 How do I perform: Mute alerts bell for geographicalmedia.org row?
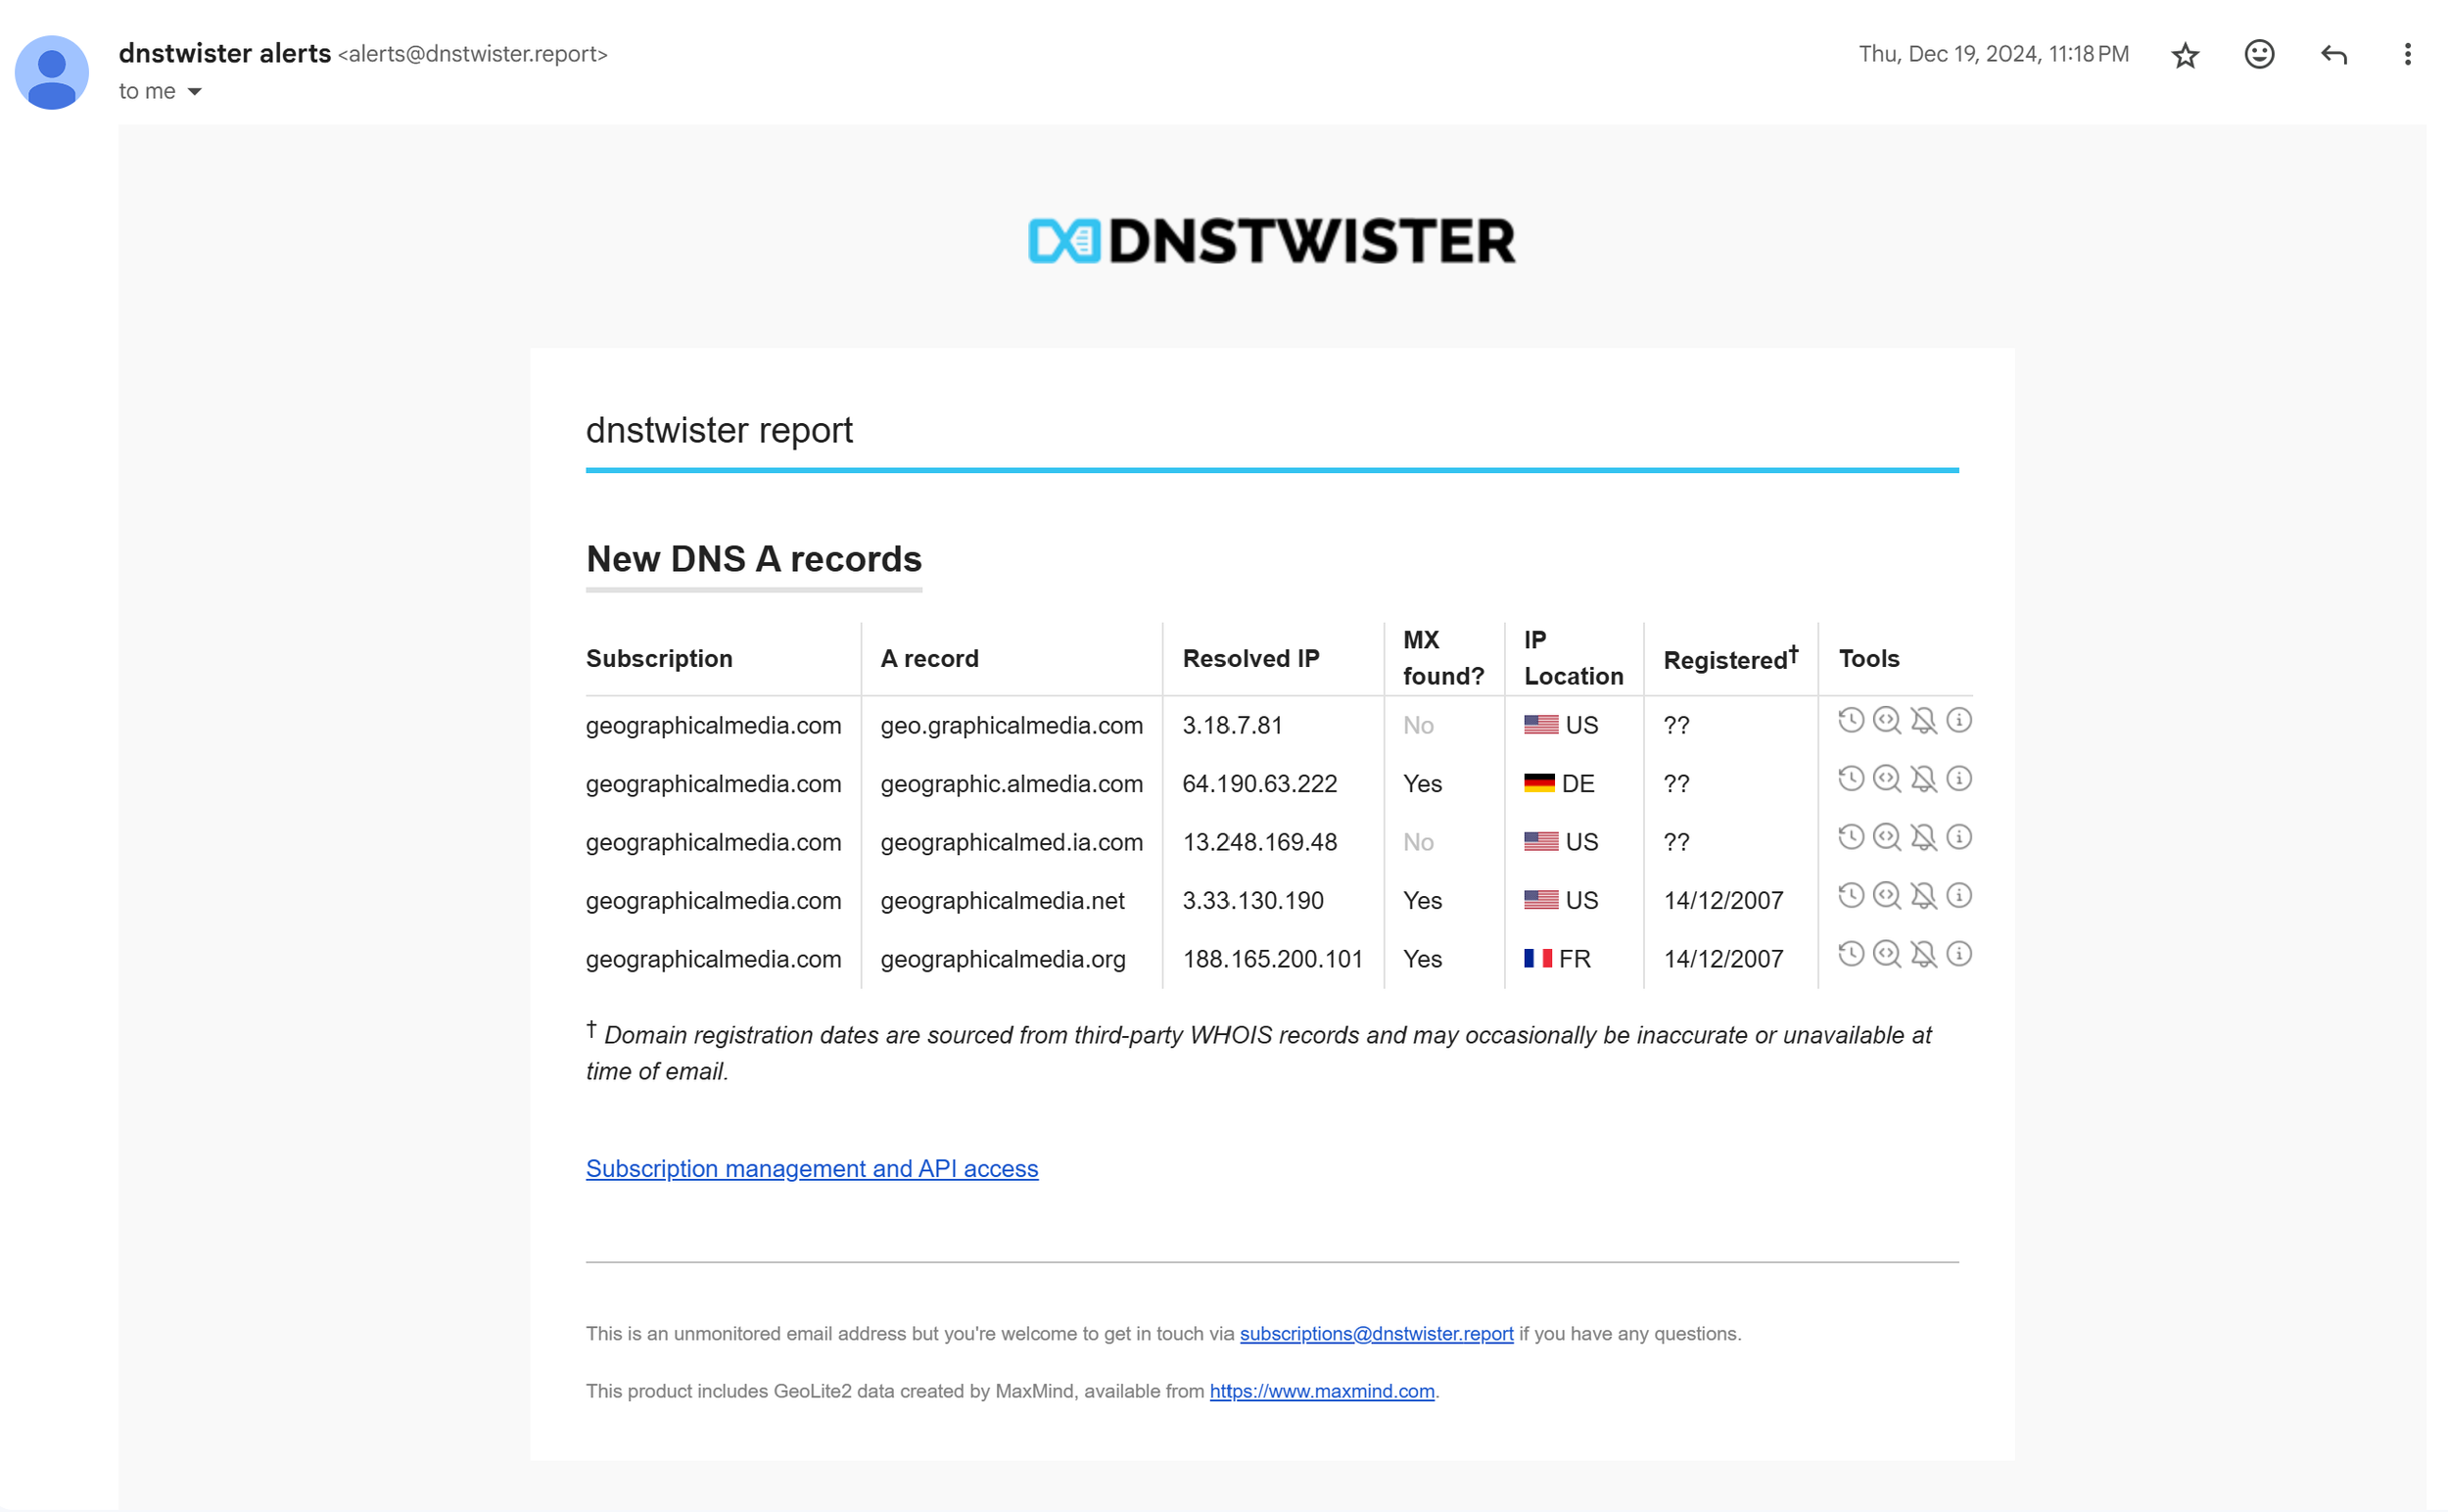click(1923, 954)
